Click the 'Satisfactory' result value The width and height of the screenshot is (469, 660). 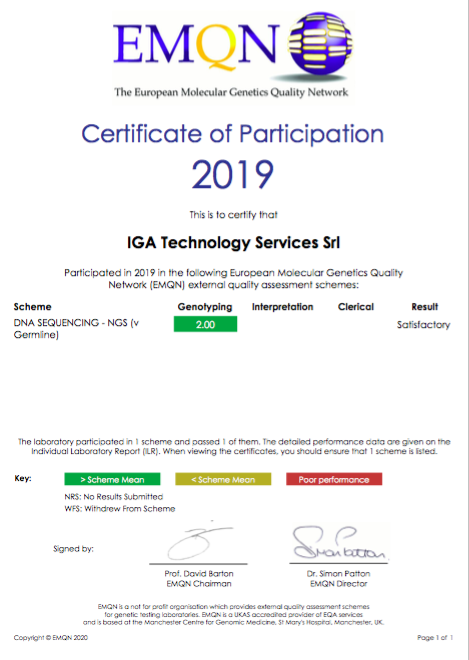pyautogui.click(x=424, y=325)
